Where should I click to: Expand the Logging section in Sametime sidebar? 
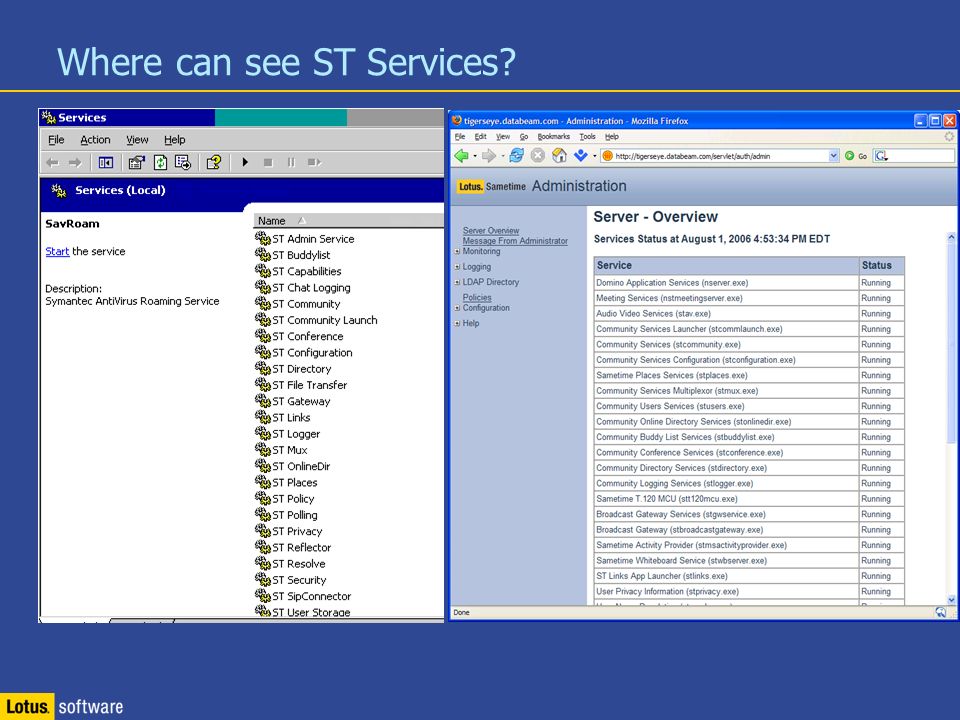click(x=457, y=267)
